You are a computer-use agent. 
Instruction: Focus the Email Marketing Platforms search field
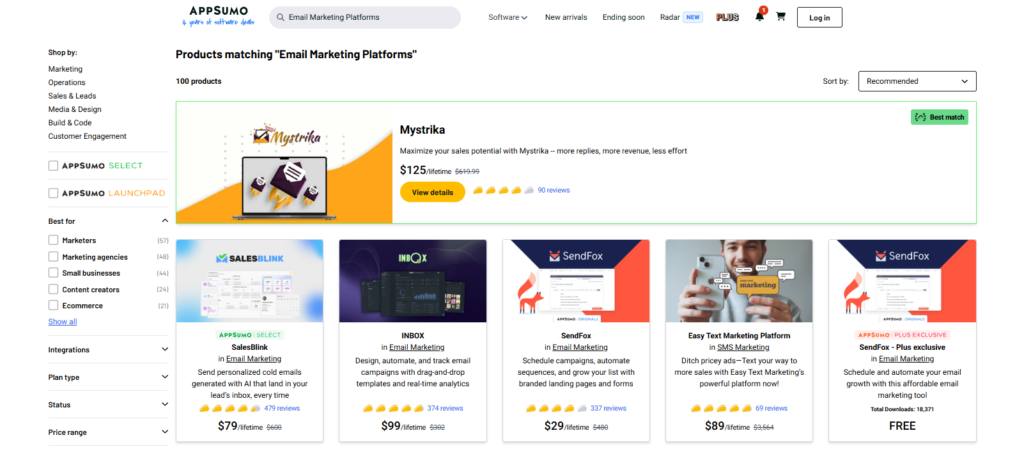(x=364, y=18)
